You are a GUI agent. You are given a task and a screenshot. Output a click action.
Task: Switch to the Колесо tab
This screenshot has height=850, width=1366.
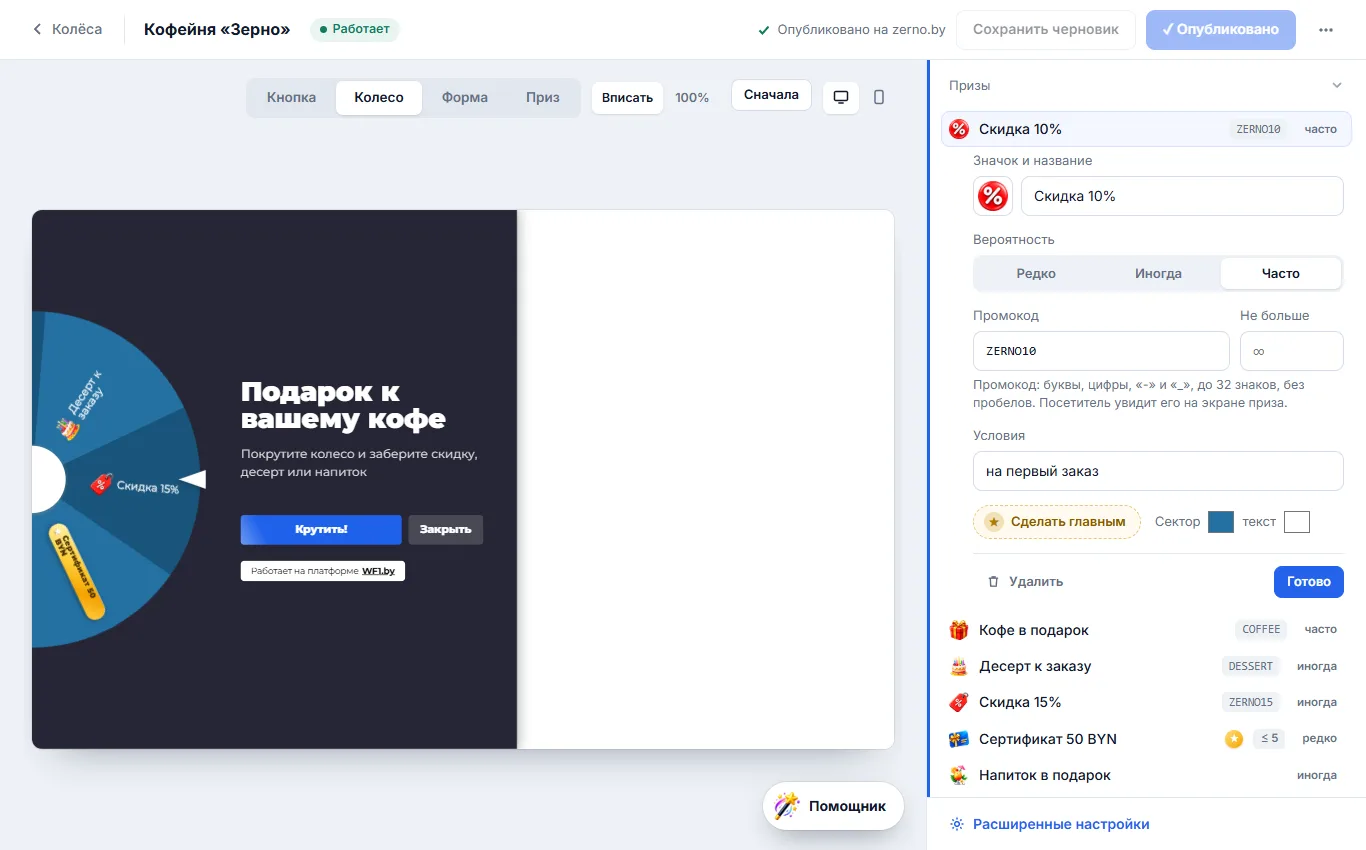379,98
